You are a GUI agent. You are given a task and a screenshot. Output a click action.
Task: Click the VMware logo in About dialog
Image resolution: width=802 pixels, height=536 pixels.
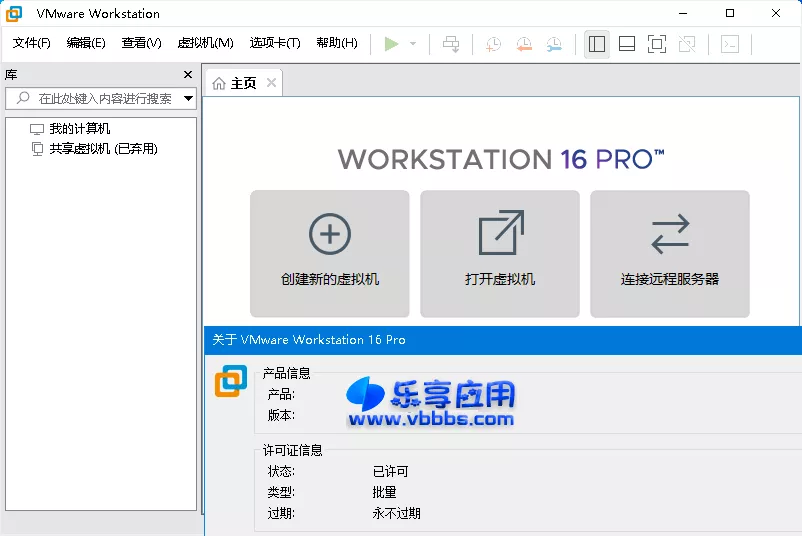coord(231,381)
